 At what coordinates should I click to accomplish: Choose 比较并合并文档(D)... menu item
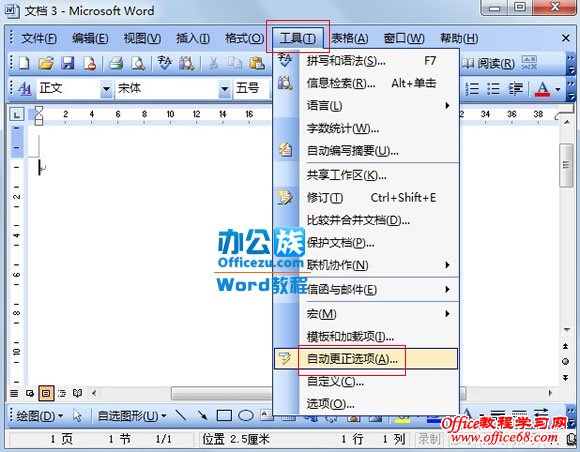[366, 220]
